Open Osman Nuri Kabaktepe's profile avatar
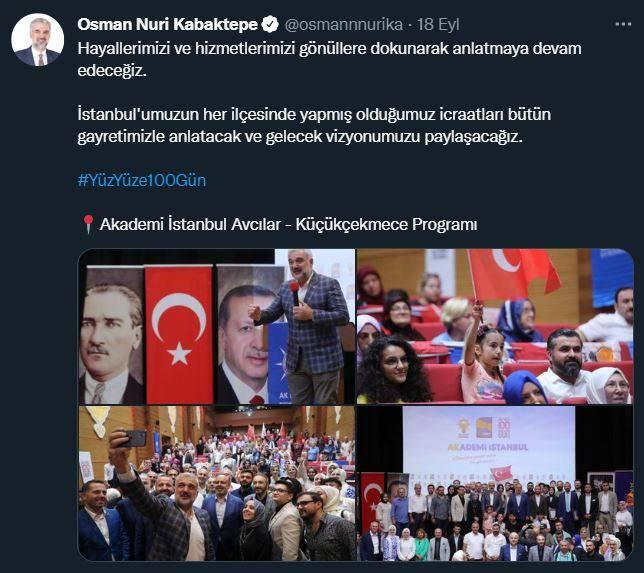Viewport: 644px width, 573px height. 37,39
